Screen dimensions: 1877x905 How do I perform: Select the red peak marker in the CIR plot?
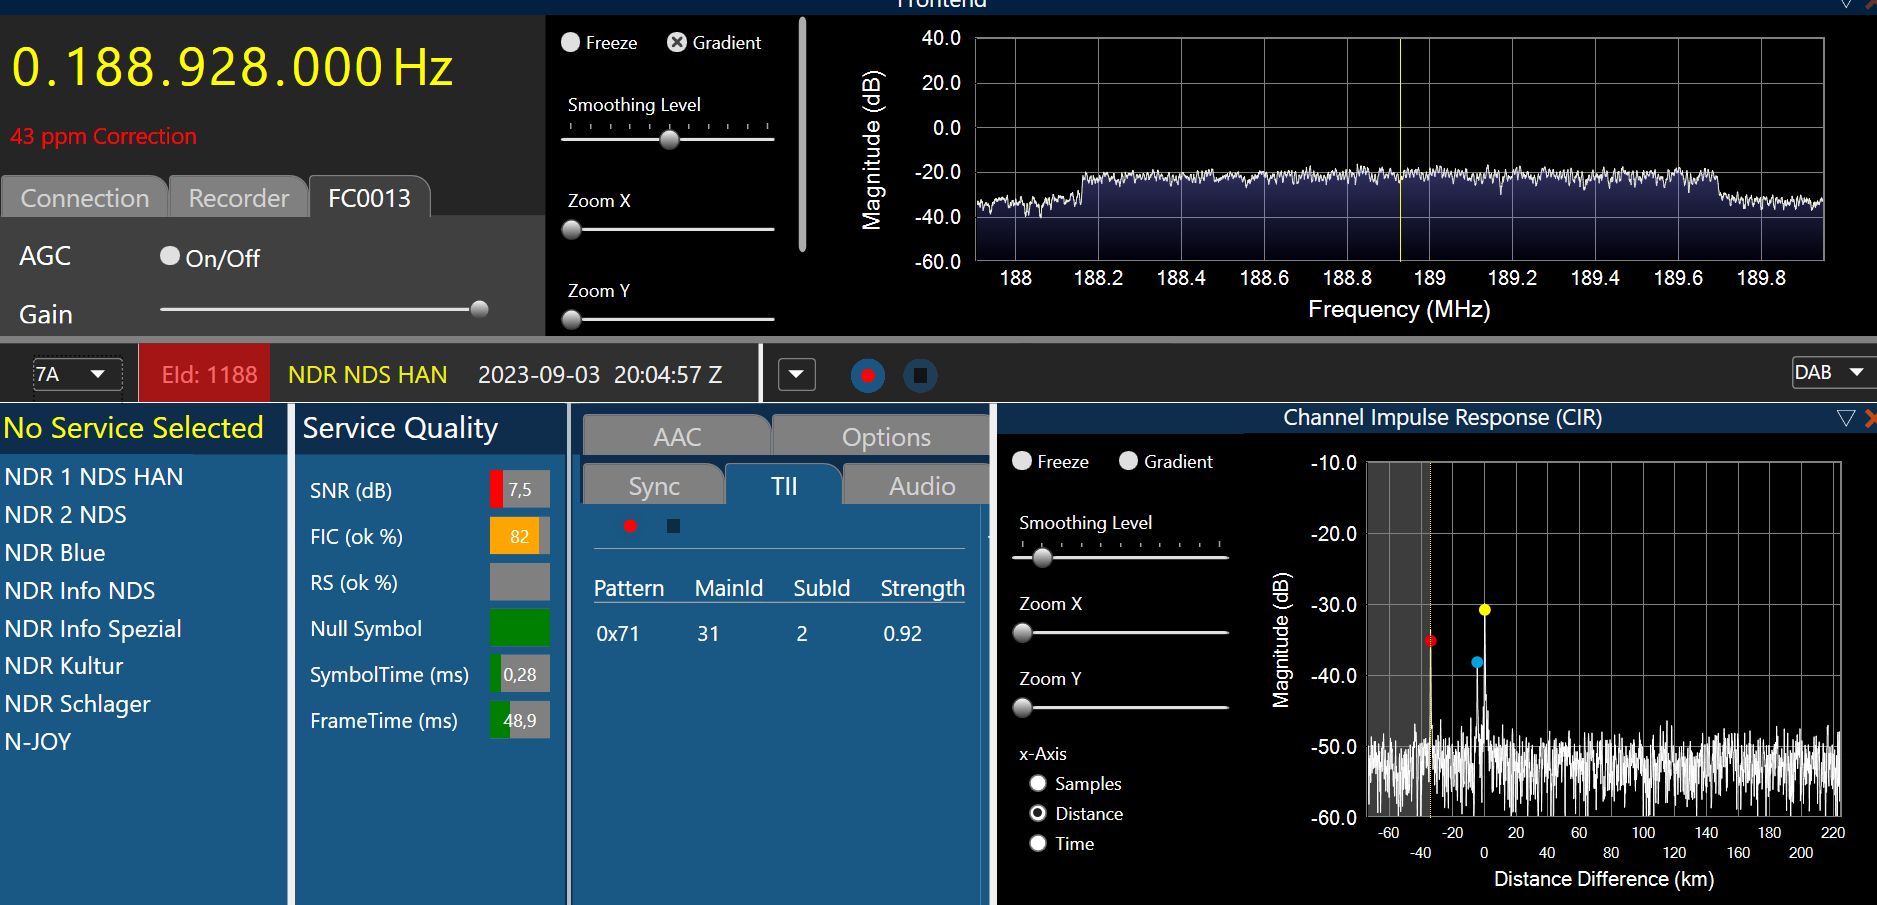[1431, 641]
